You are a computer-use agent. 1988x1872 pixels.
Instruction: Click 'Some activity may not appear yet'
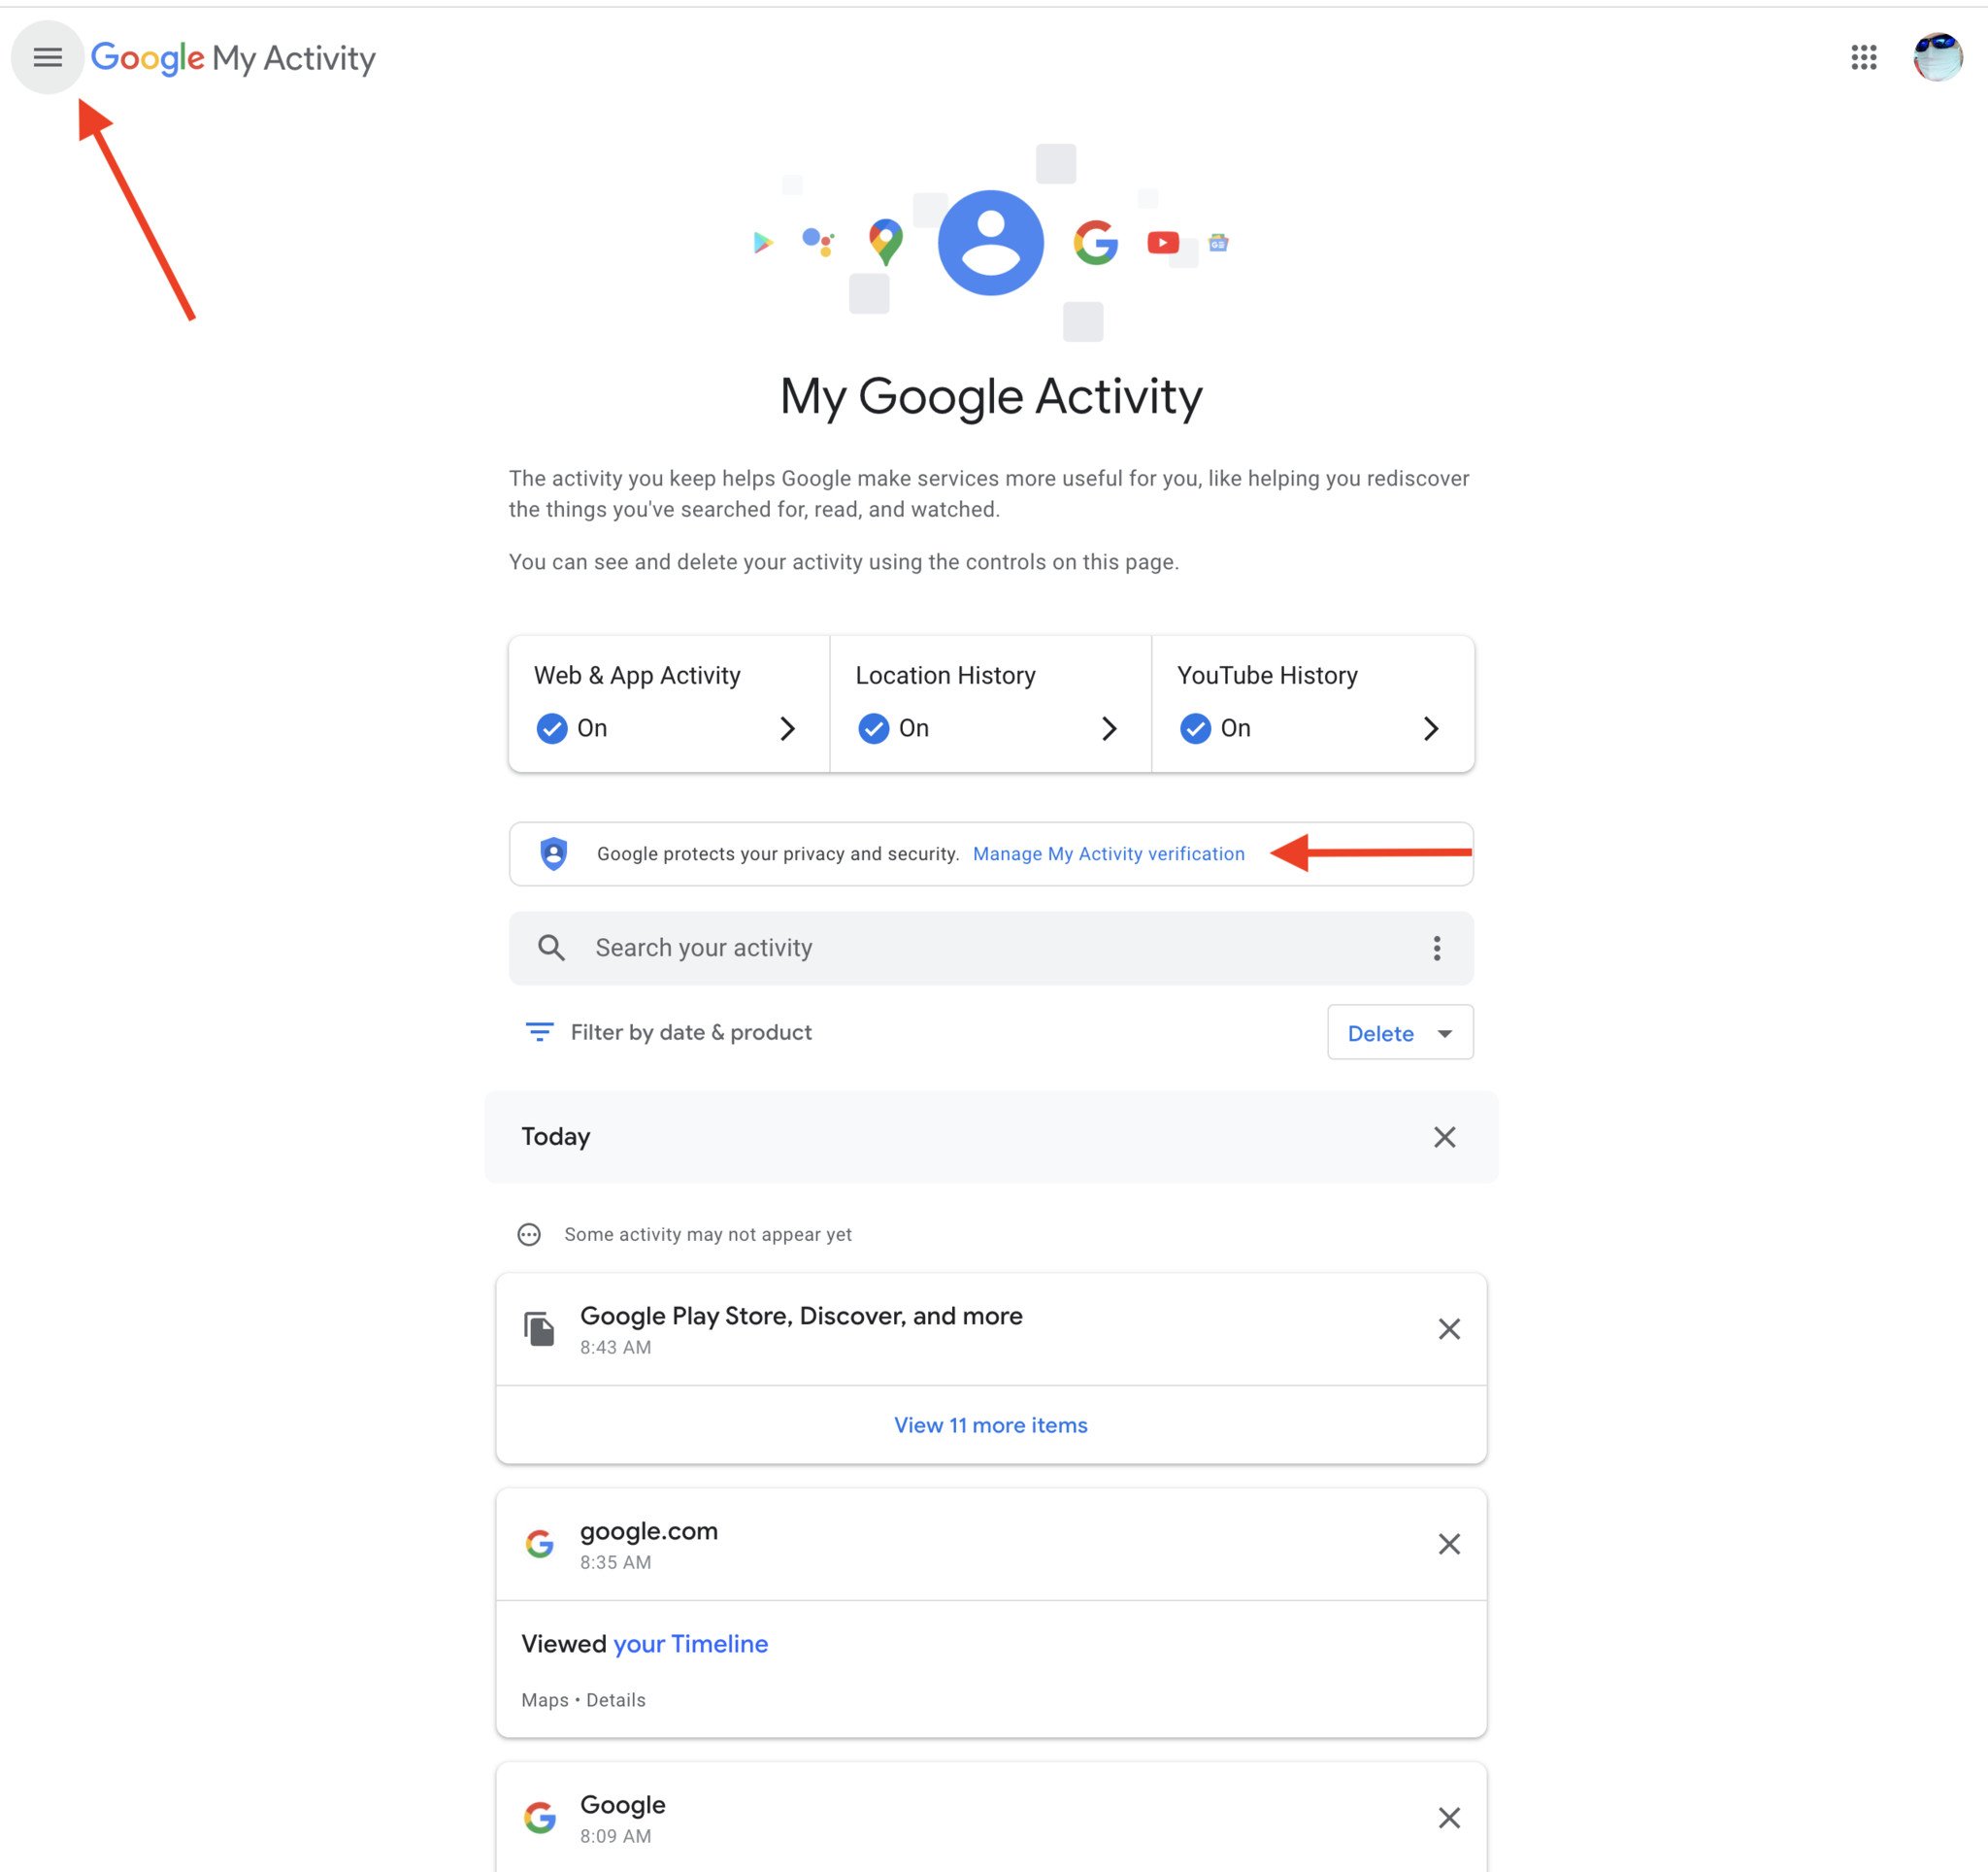pos(707,1234)
